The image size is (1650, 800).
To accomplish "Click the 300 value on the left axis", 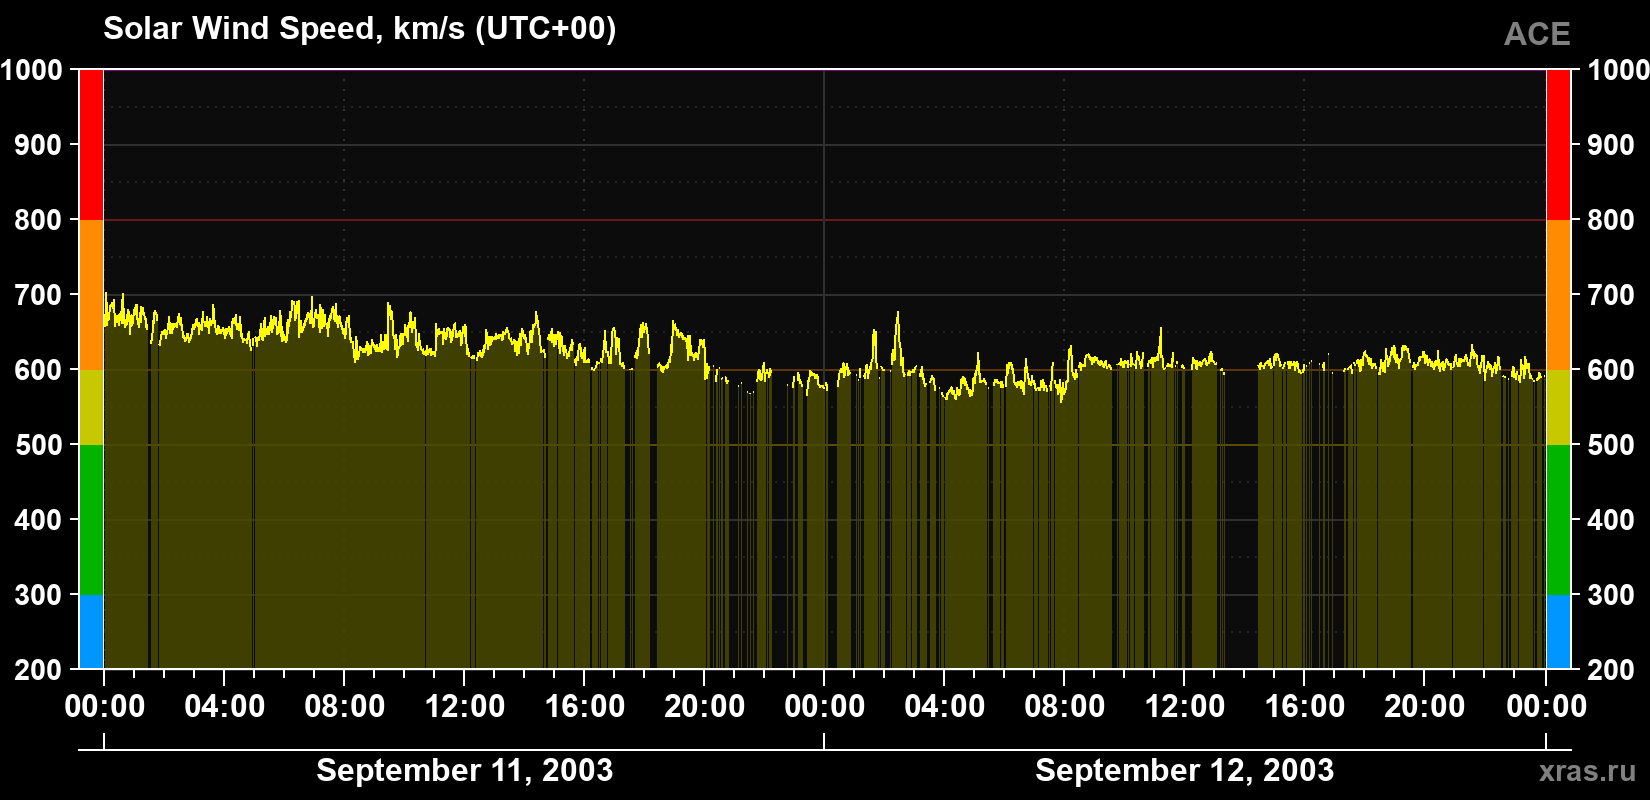I will [39, 595].
